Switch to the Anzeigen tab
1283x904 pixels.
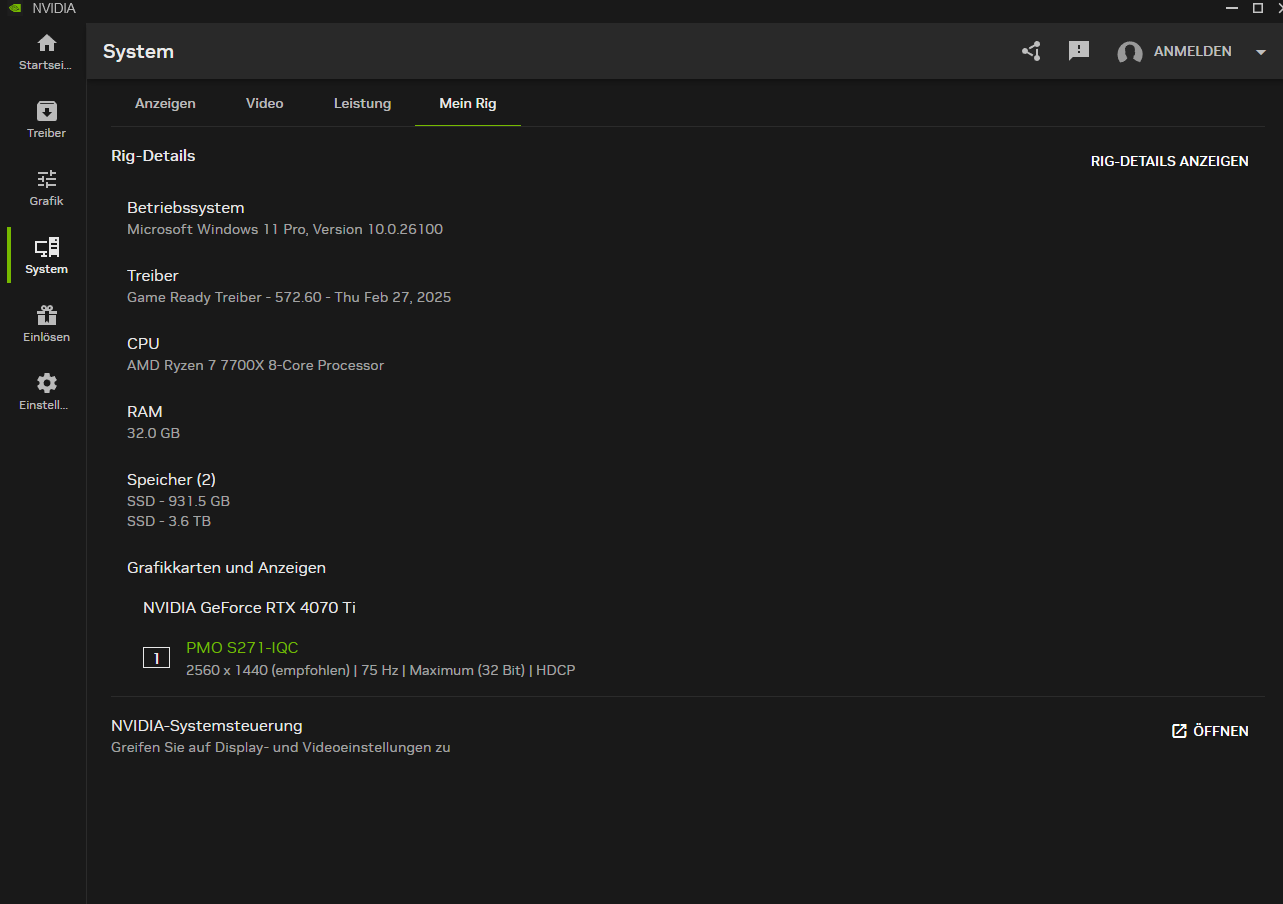(165, 104)
